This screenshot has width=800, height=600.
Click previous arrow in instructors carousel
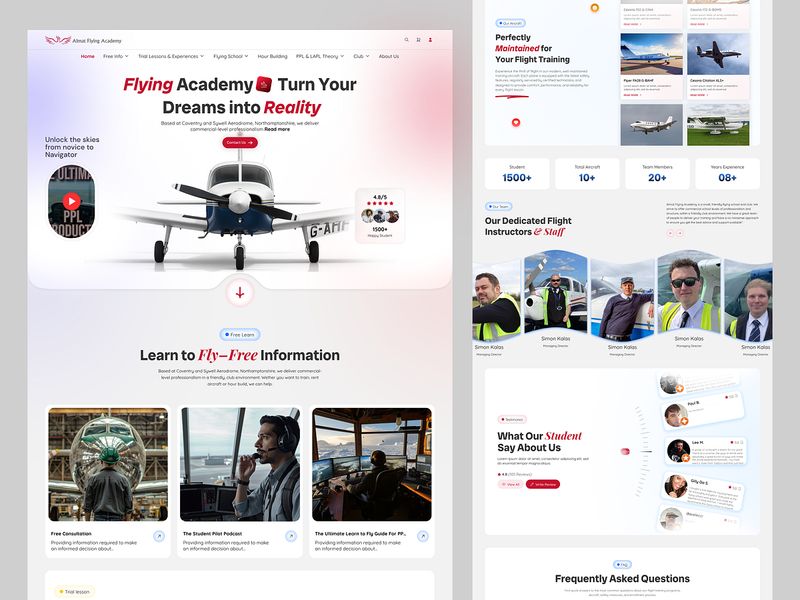pyautogui.click(x=670, y=233)
